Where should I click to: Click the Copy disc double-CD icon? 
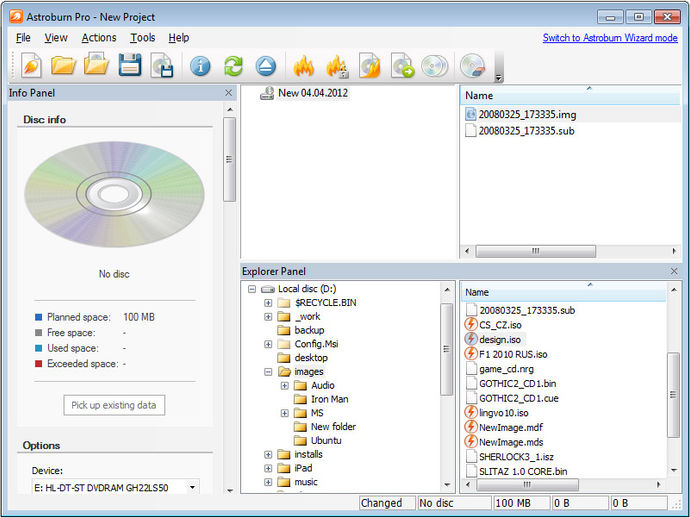(434, 66)
